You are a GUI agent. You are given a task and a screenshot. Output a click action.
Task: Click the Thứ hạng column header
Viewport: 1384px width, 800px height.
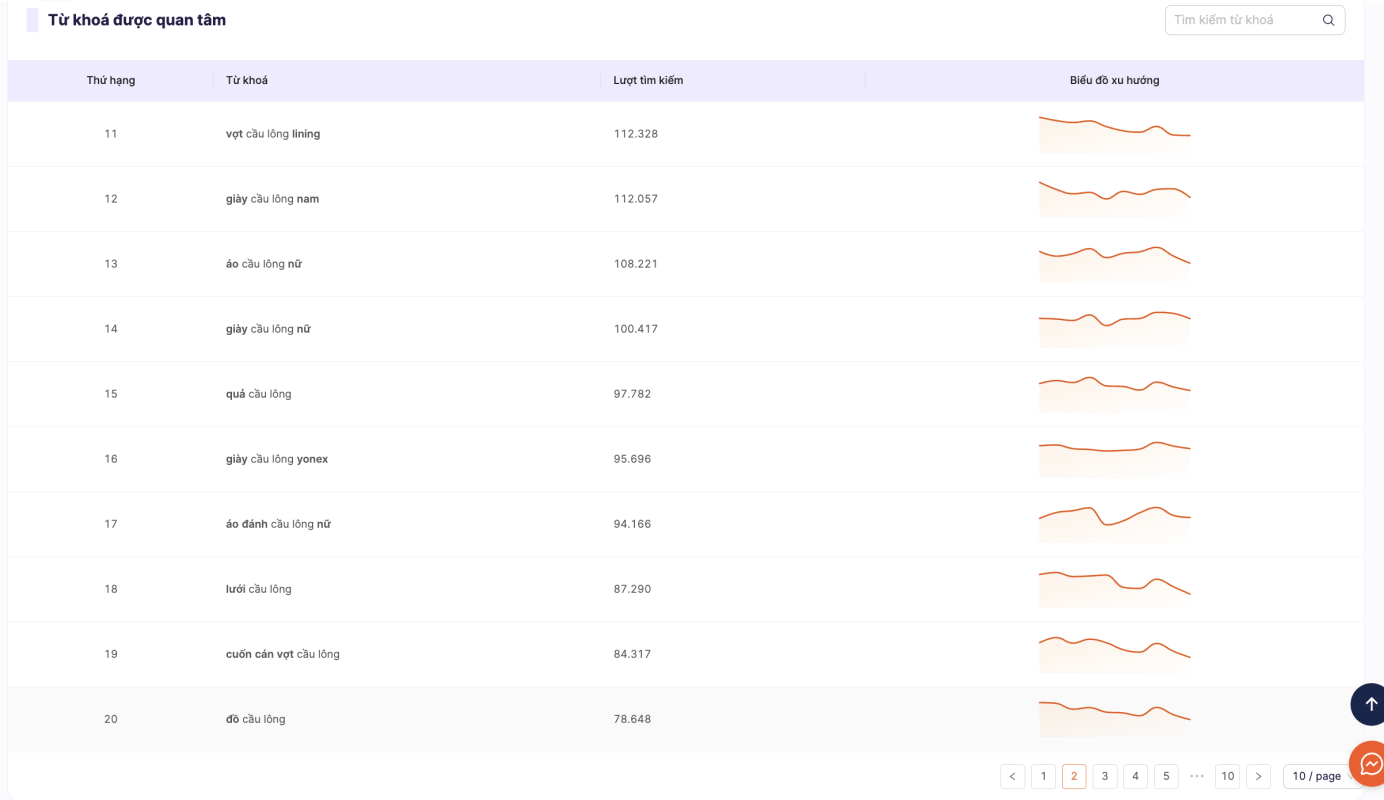pyautogui.click(x=111, y=80)
